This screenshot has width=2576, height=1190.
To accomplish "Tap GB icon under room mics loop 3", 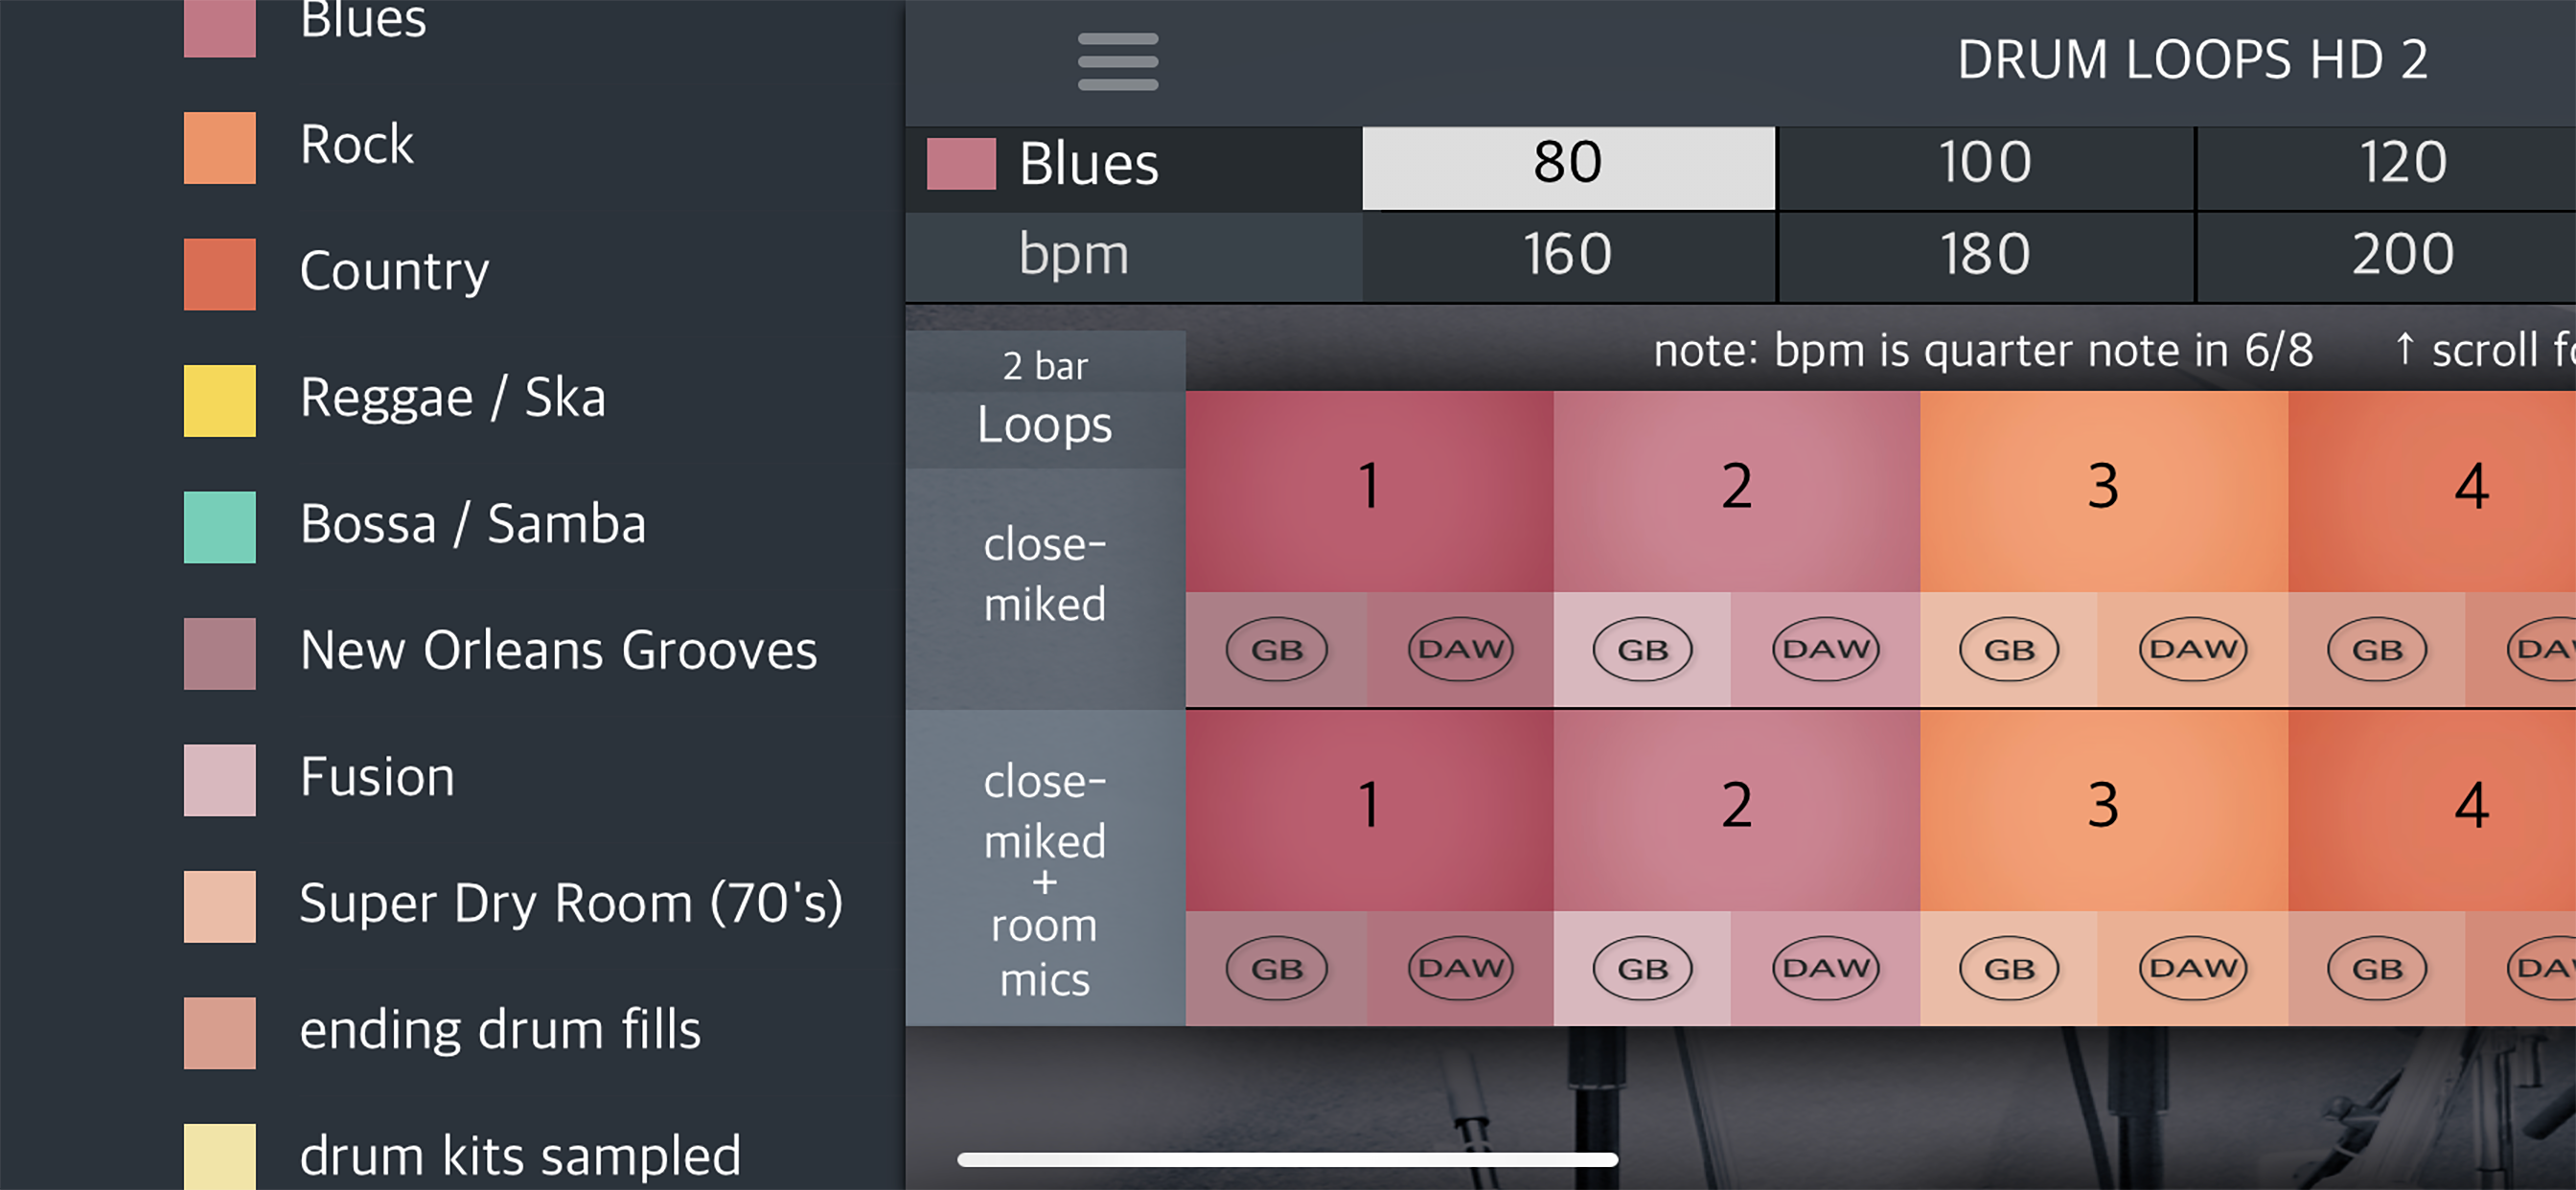I will (2009, 968).
